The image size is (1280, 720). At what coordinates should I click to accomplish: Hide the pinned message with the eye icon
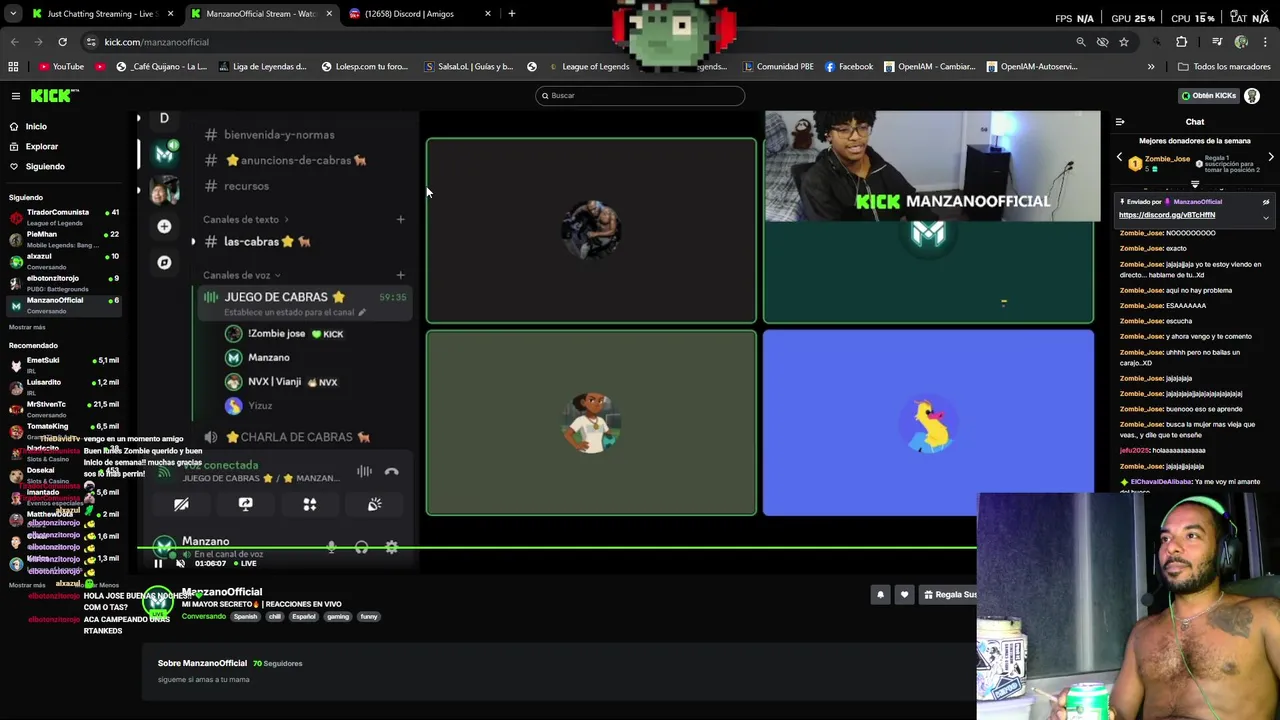(1265, 202)
